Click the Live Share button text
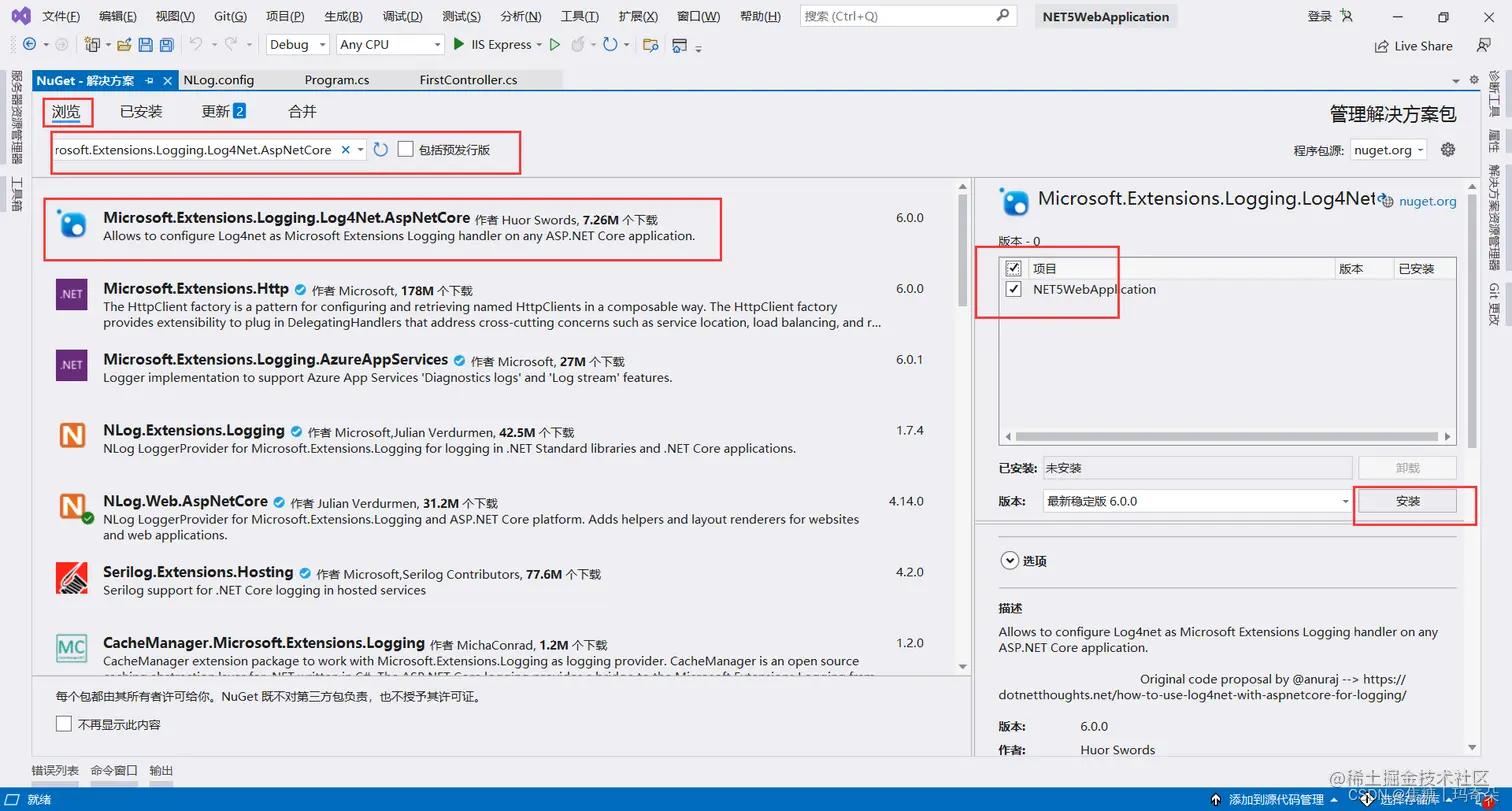 [x=1423, y=46]
